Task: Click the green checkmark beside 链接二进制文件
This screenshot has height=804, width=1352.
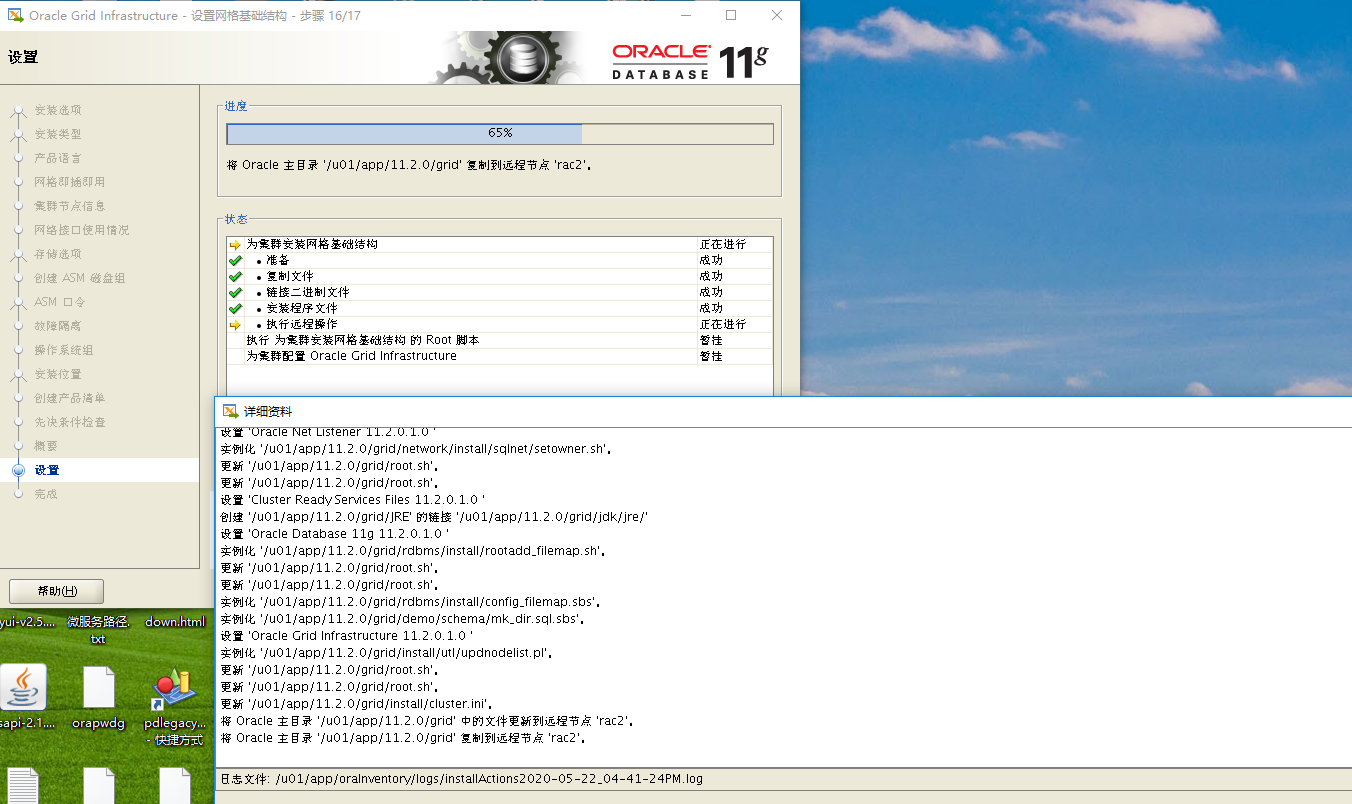Action: click(x=236, y=293)
